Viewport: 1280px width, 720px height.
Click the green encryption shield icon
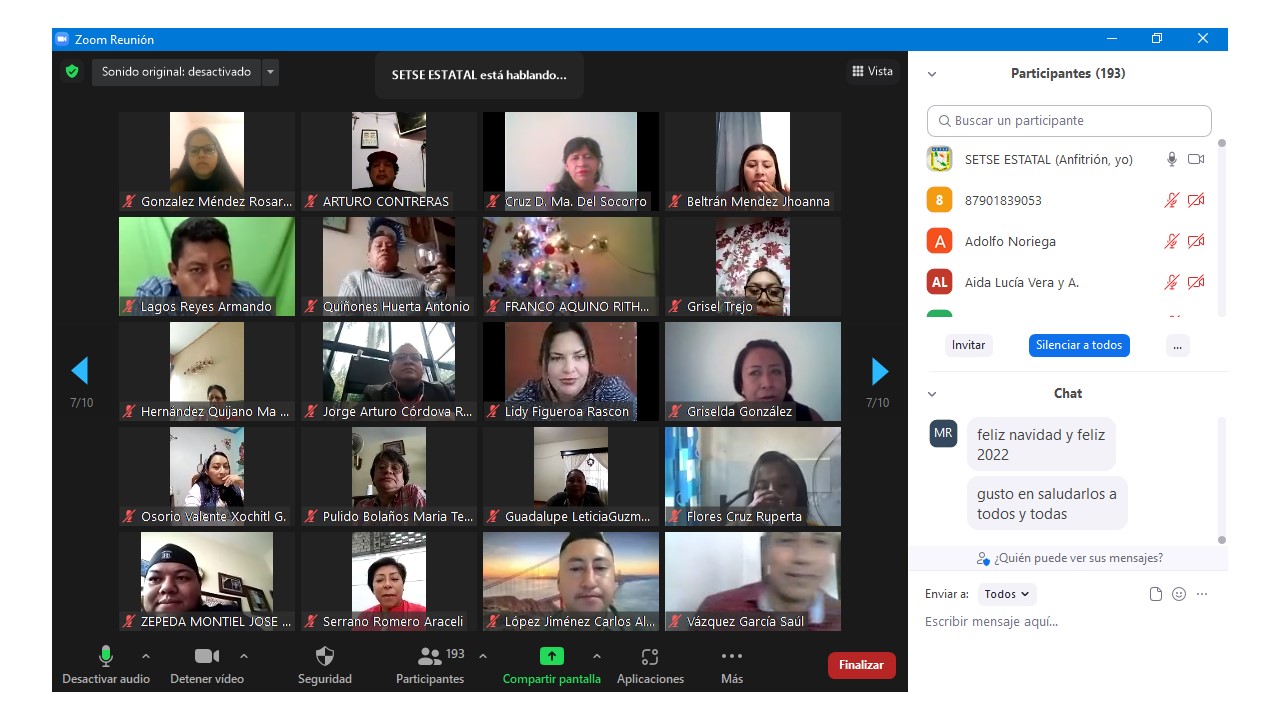(x=72, y=72)
